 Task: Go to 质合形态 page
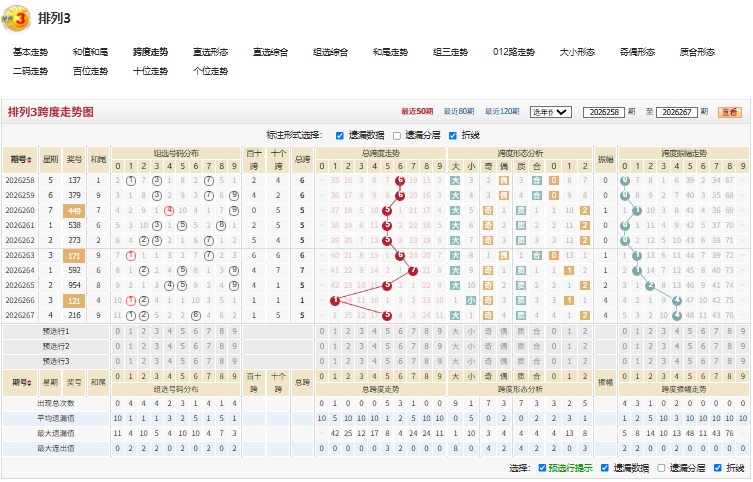click(697, 52)
